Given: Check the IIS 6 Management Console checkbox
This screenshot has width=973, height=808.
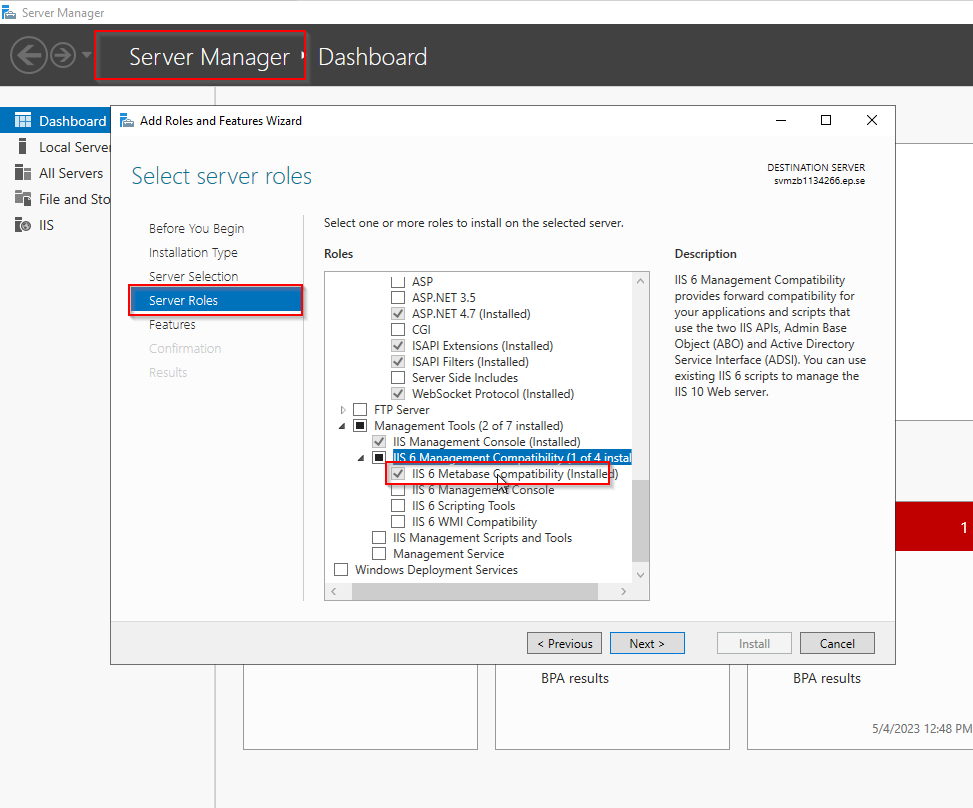Looking at the screenshot, I should [398, 490].
